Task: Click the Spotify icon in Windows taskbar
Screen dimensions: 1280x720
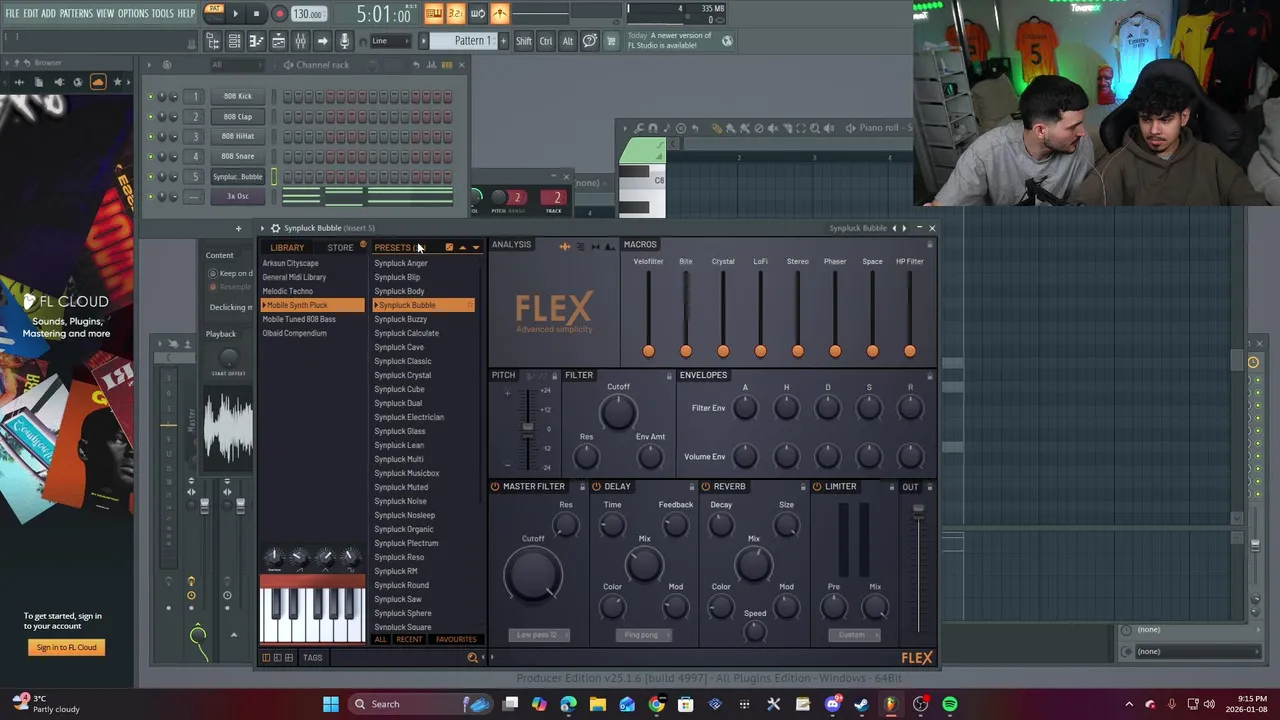Action: pos(949,704)
